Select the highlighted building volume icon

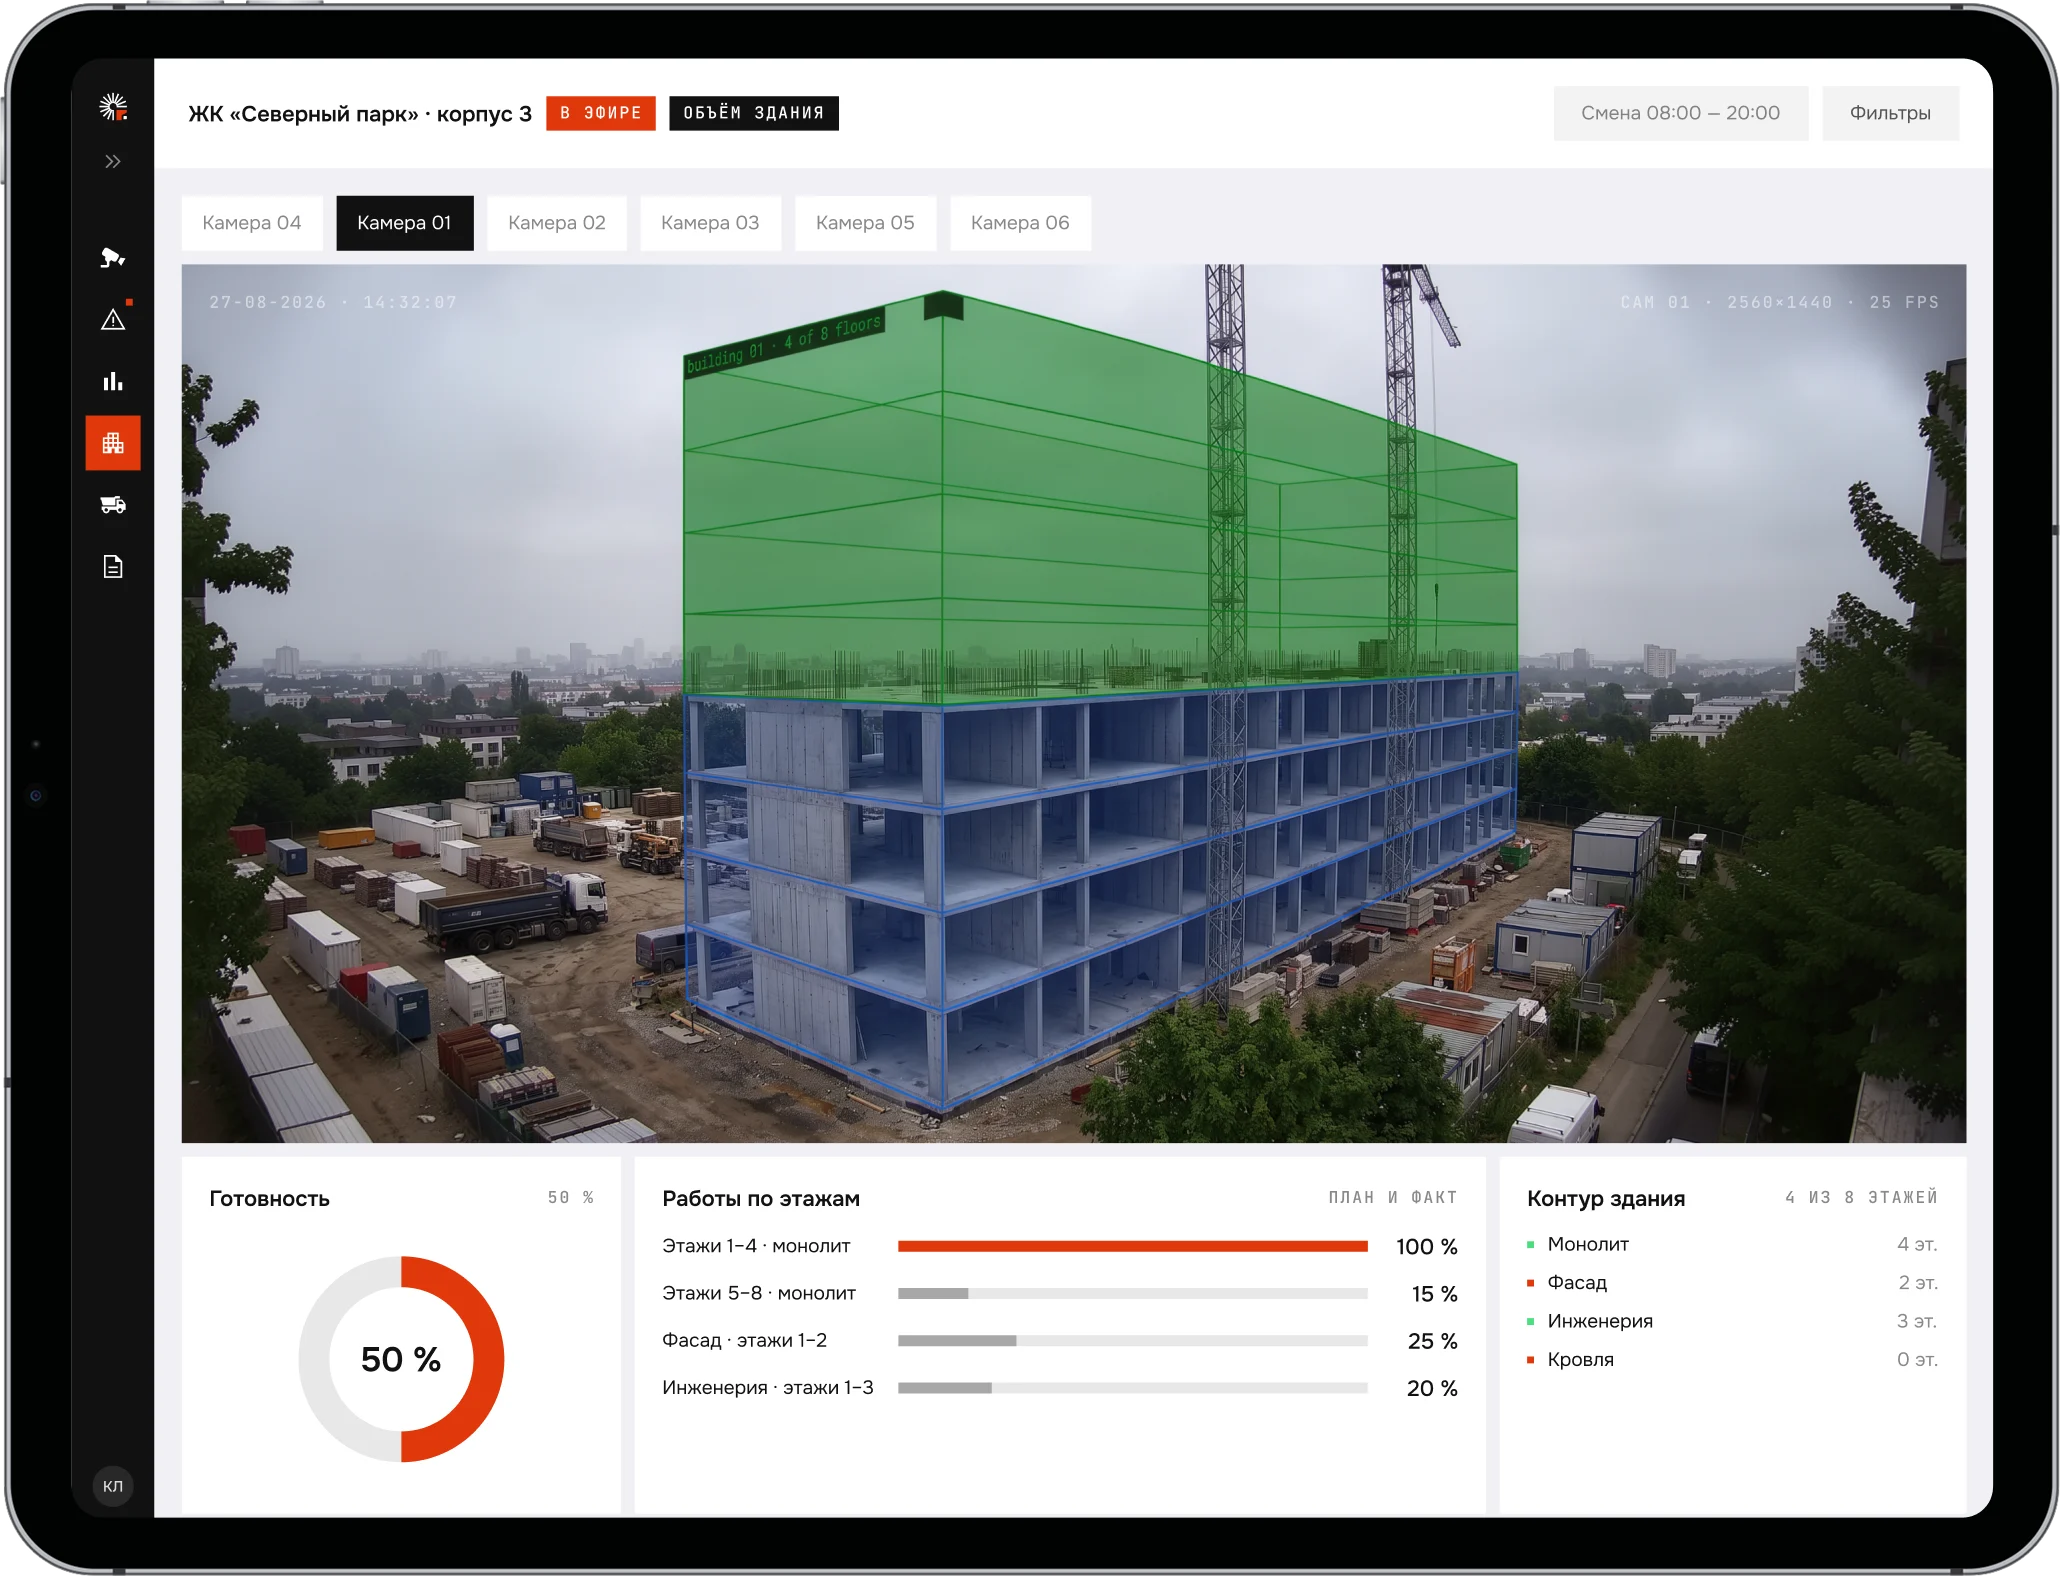[x=113, y=443]
